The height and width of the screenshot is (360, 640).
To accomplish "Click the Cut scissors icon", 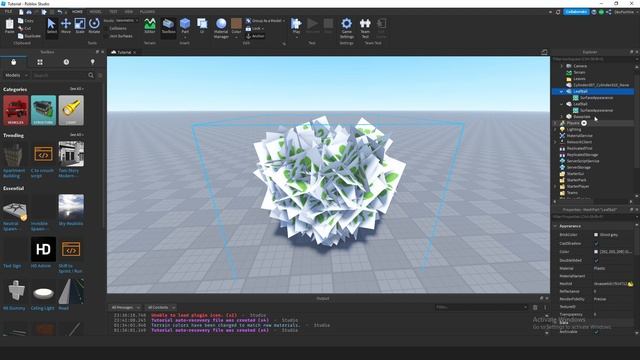I will [x=20, y=28].
